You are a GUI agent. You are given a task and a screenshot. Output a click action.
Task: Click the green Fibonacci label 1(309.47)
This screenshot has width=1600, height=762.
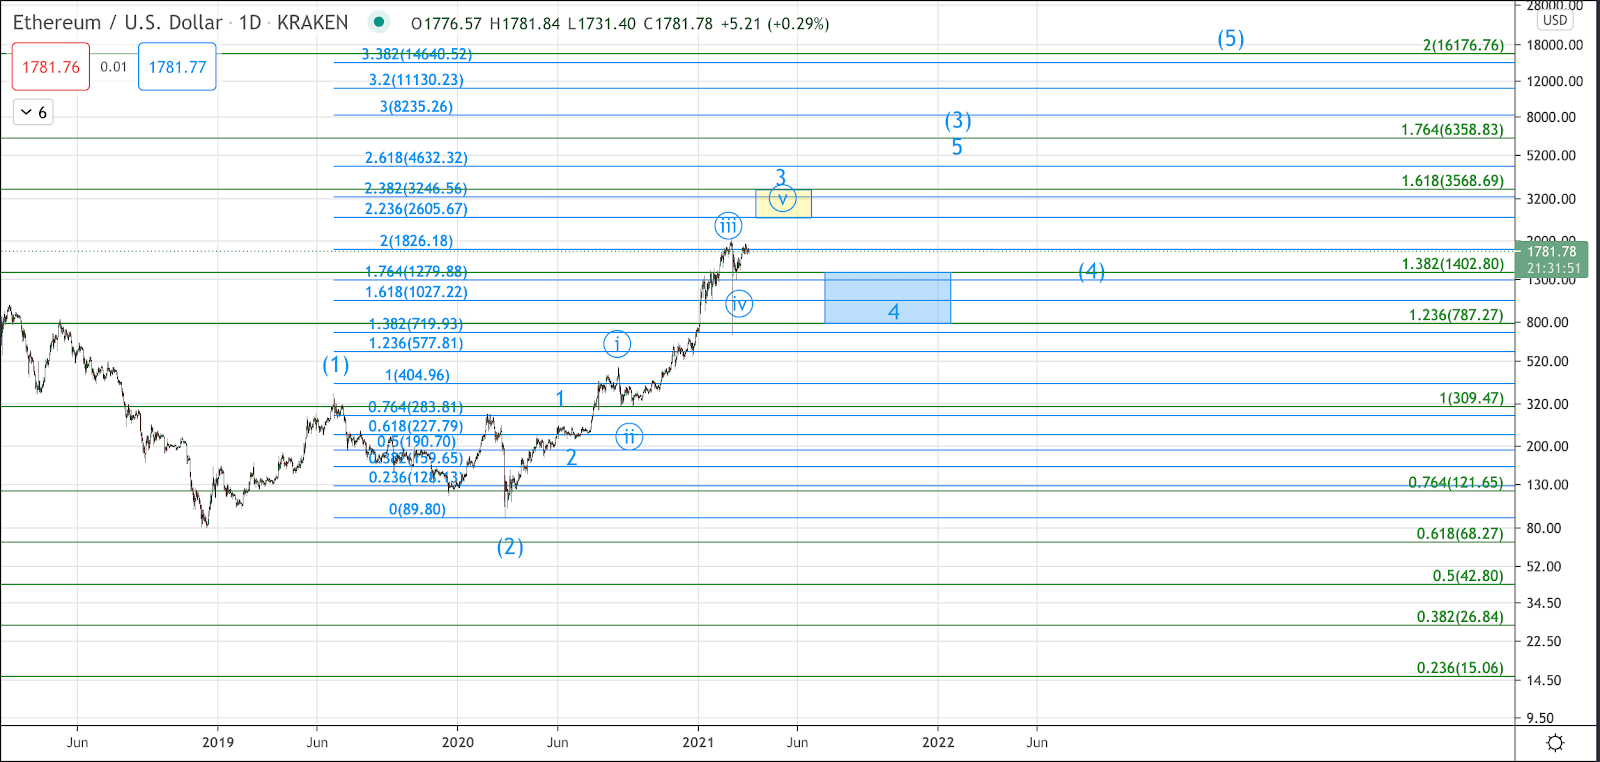1471,398
